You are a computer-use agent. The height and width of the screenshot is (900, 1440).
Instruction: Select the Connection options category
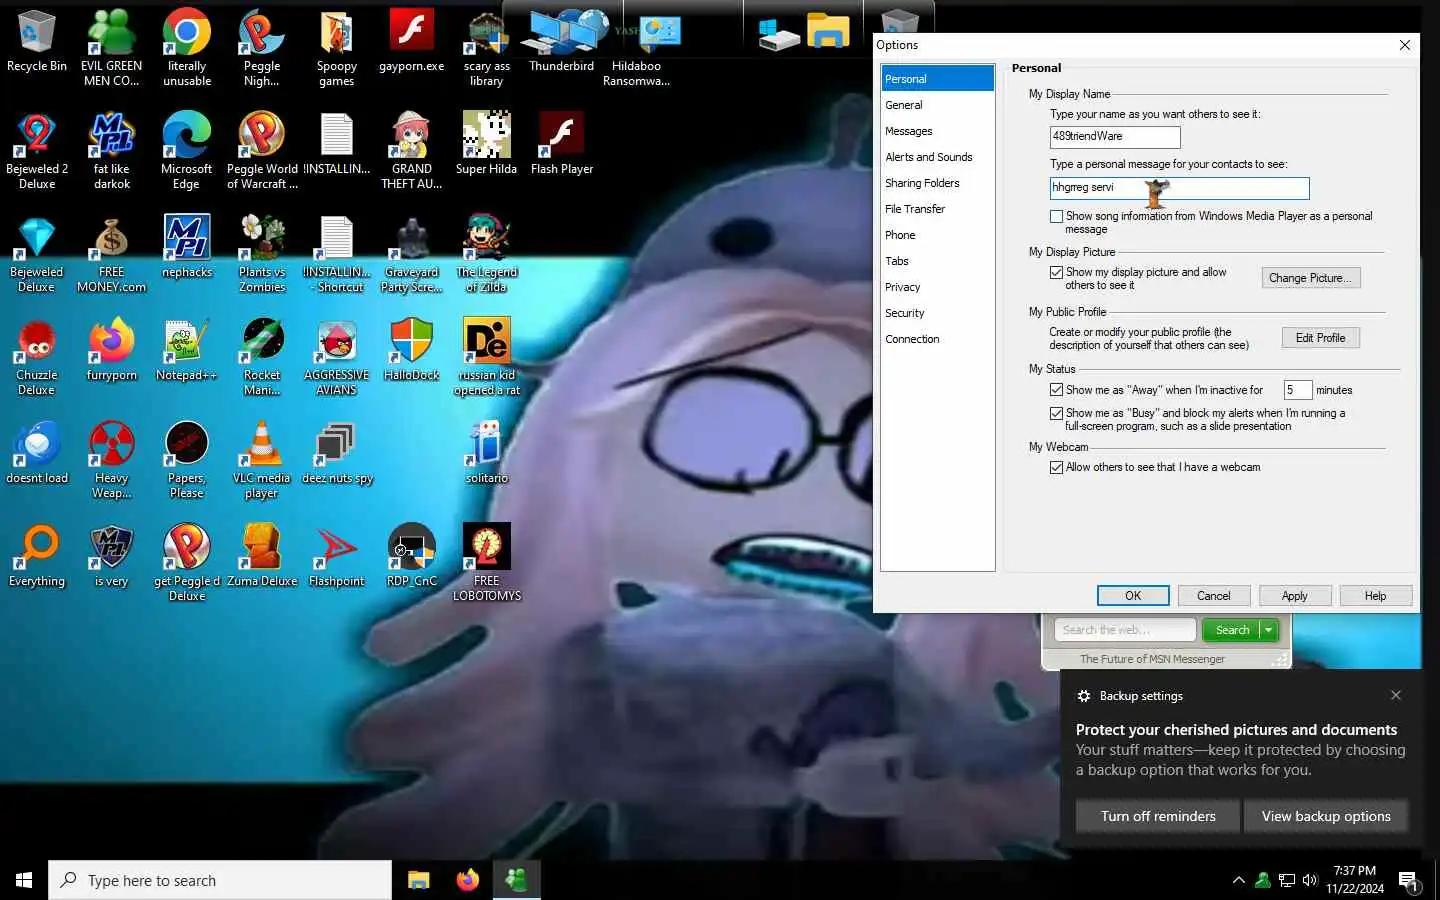click(937, 339)
